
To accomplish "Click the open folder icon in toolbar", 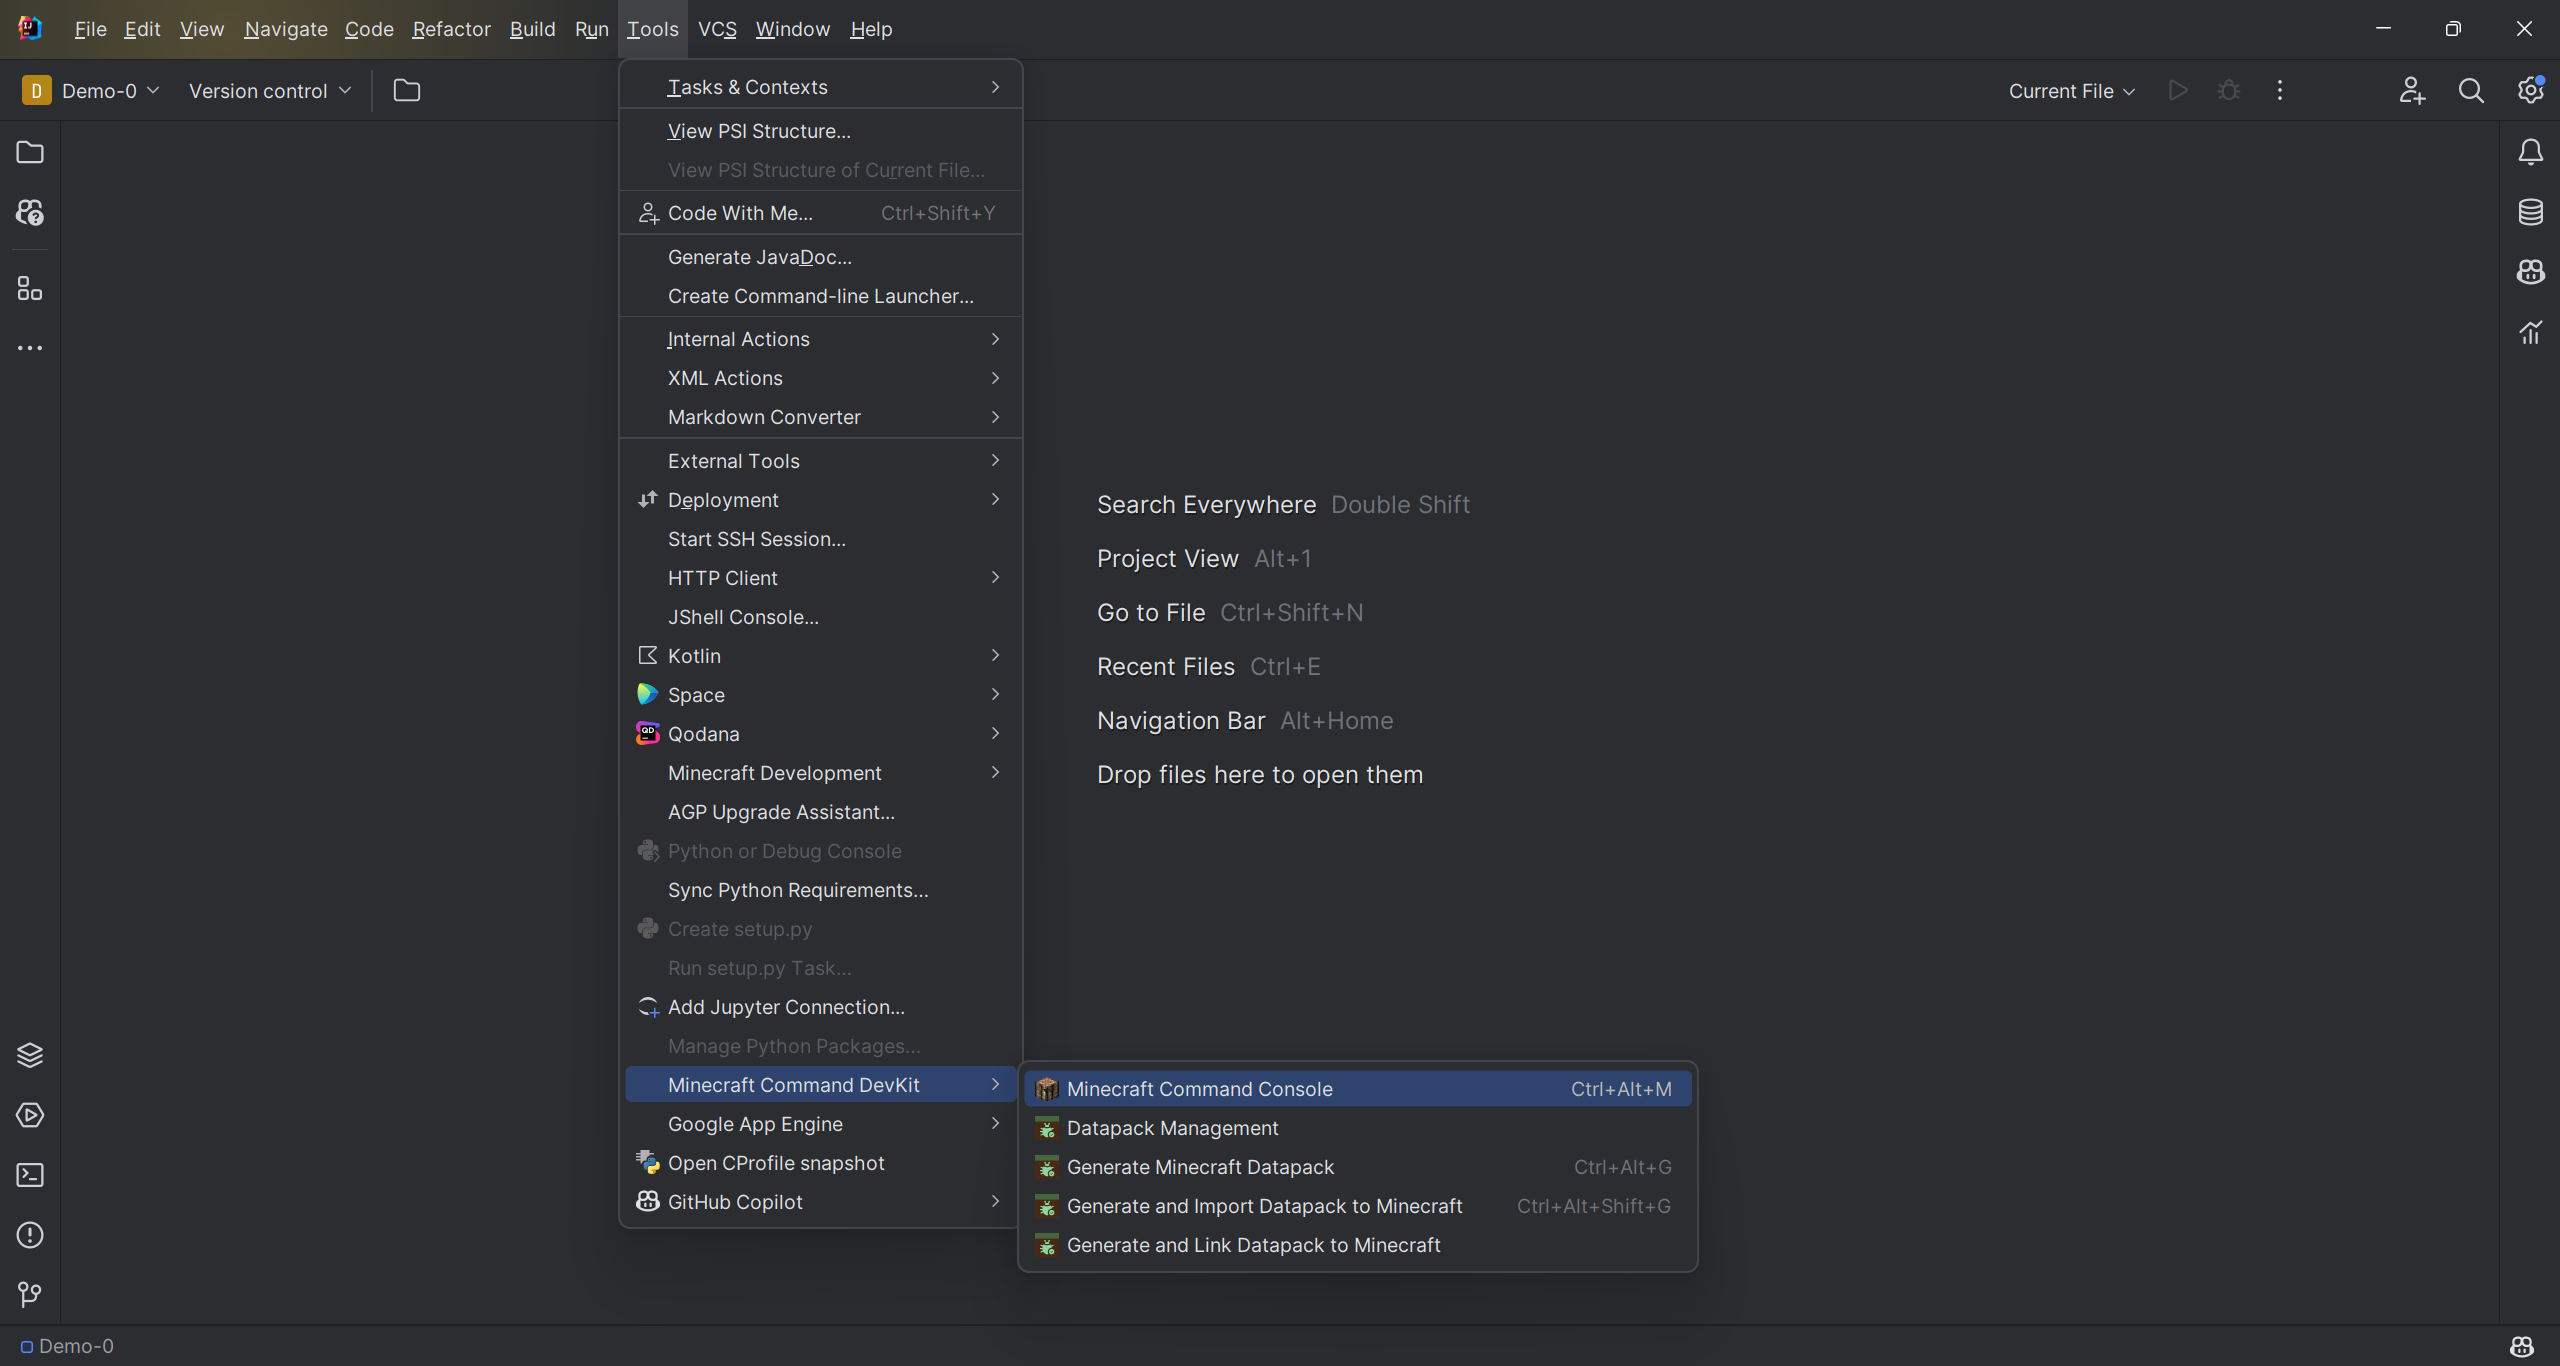I will (407, 91).
